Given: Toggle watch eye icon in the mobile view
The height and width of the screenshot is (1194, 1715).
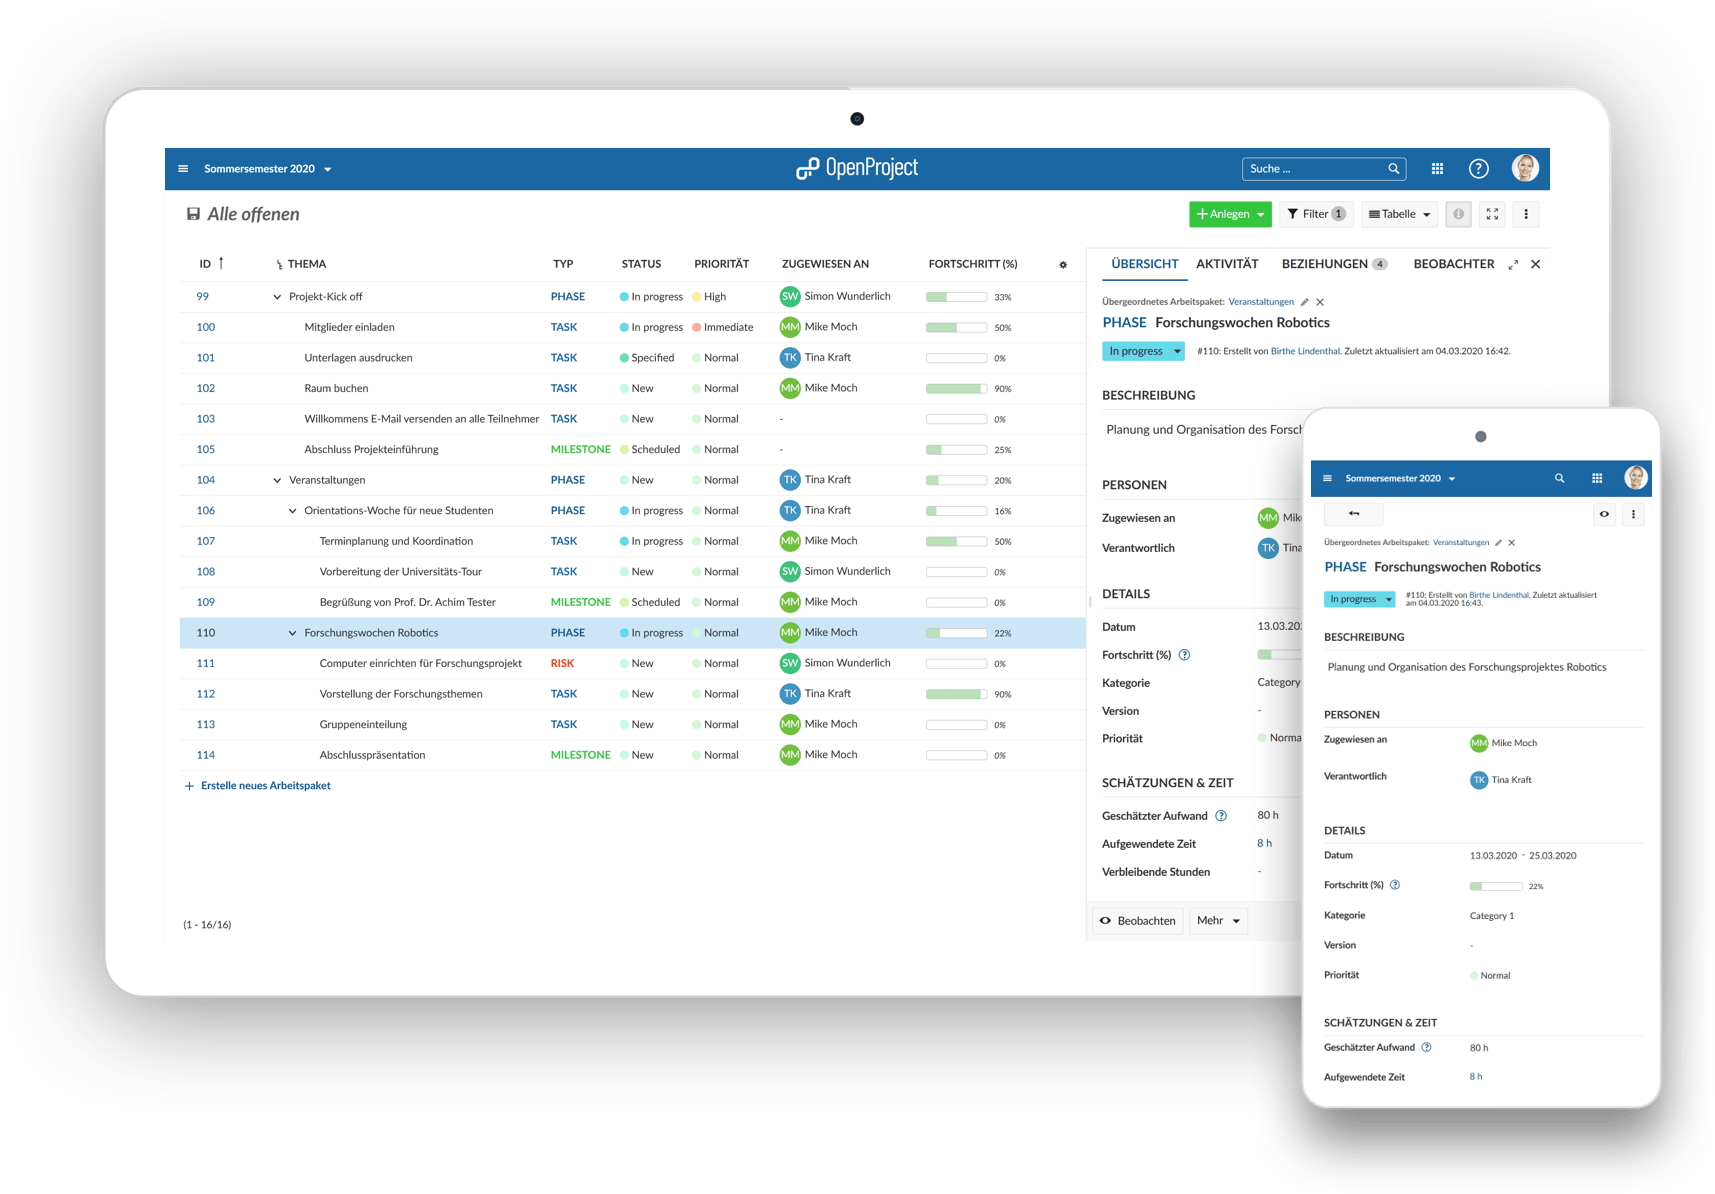Looking at the screenshot, I should pyautogui.click(x=1604, y=515).
